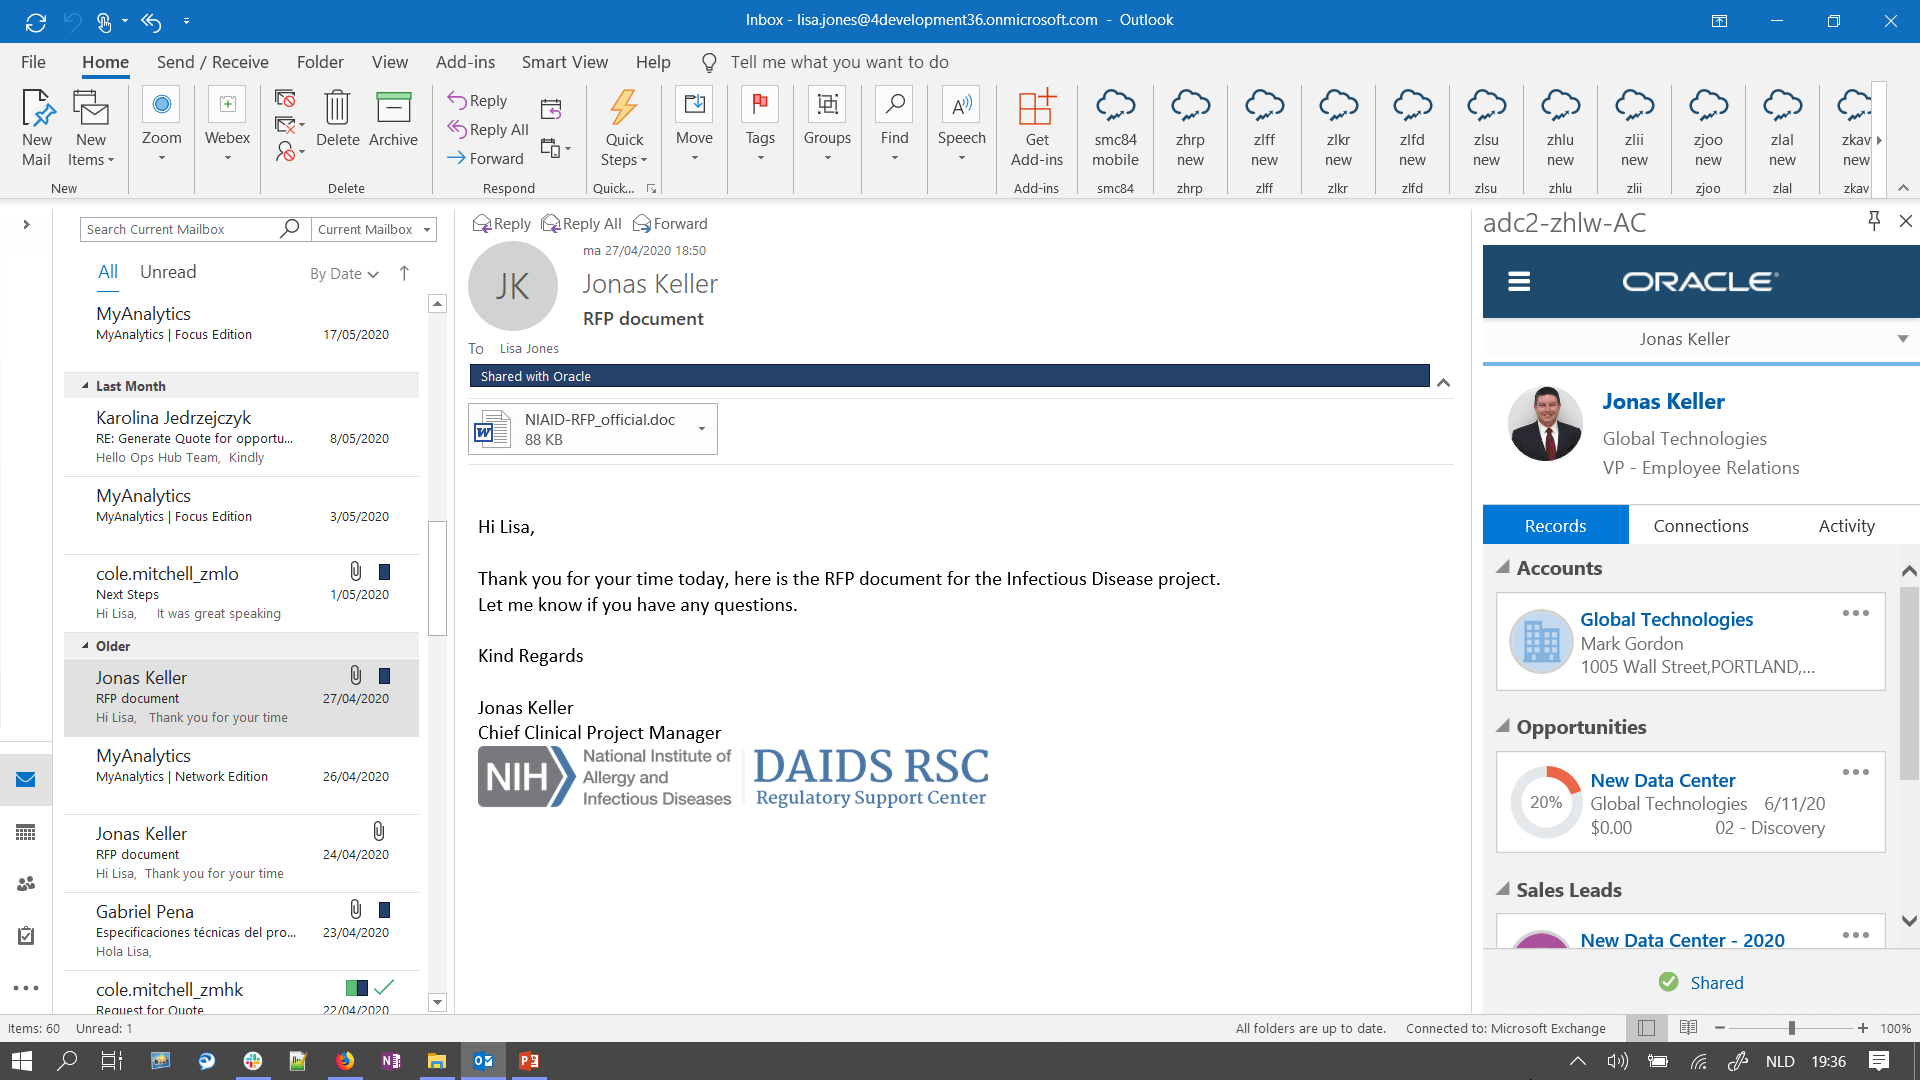Viewport: 1920px width, 1080px height.
Task: Click the zoom slider in status bar
Action: [x=1791, y=1028]
